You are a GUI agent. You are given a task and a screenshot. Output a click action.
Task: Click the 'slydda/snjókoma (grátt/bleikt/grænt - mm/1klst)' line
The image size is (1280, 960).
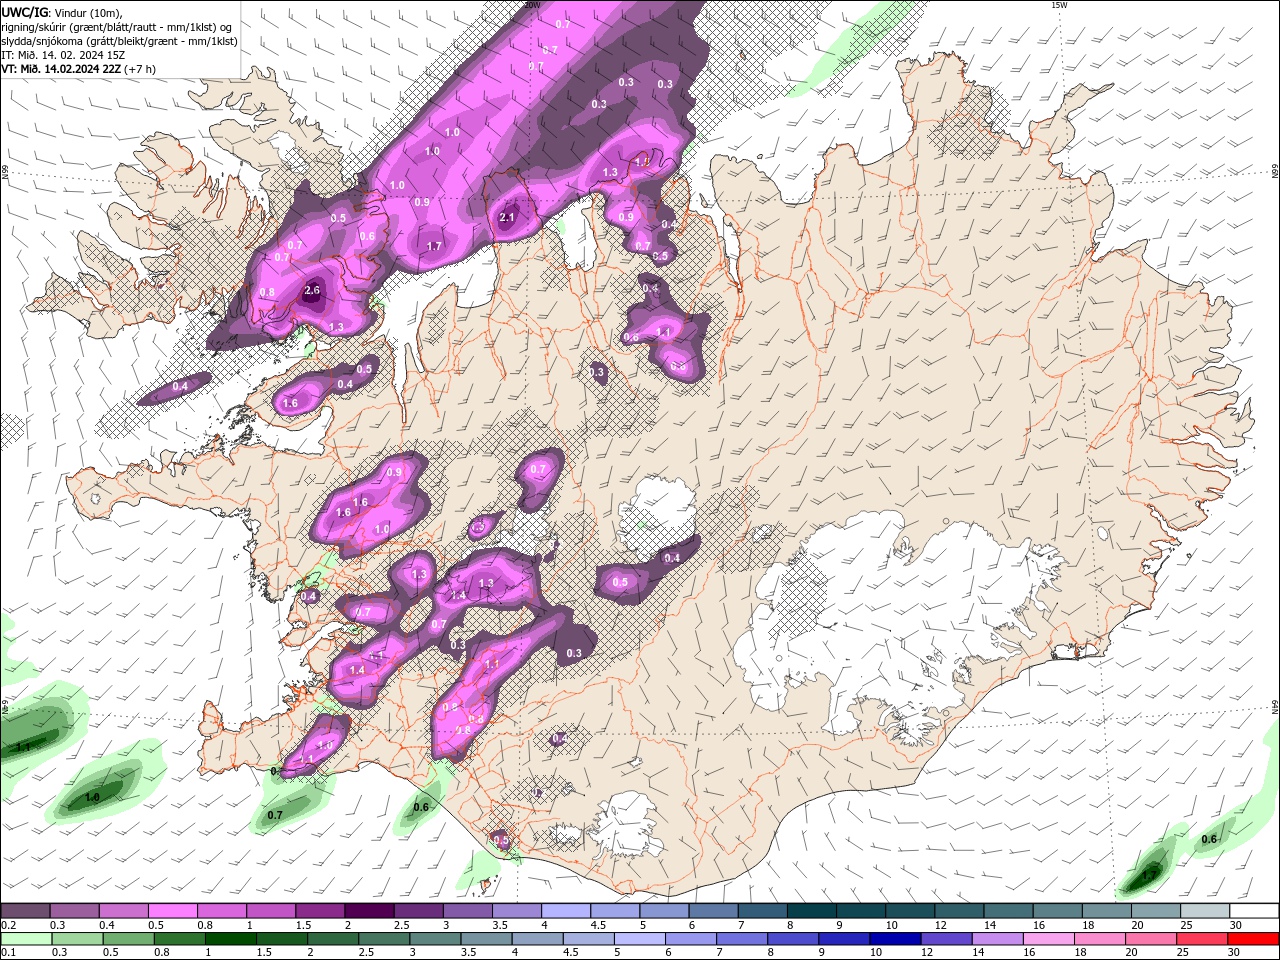(119, 41)
